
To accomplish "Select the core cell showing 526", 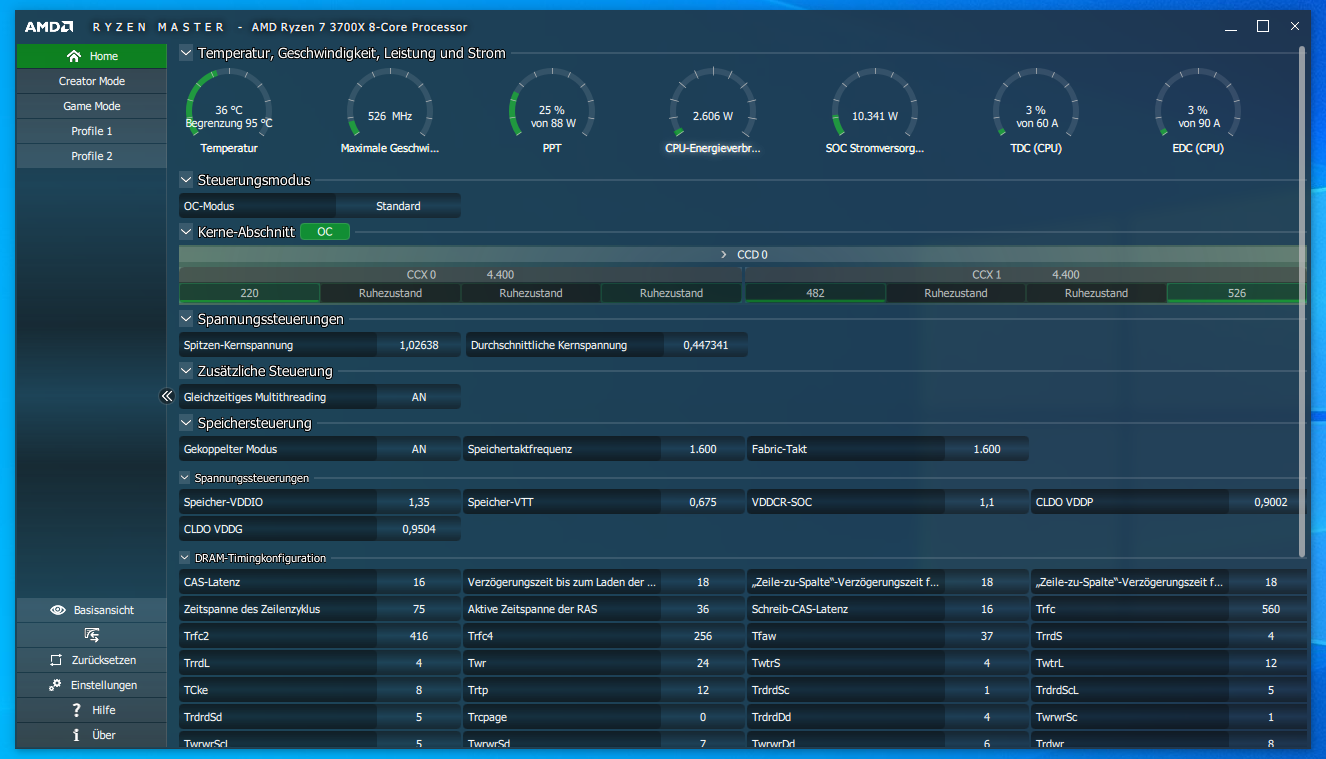I will (1236, 293).
